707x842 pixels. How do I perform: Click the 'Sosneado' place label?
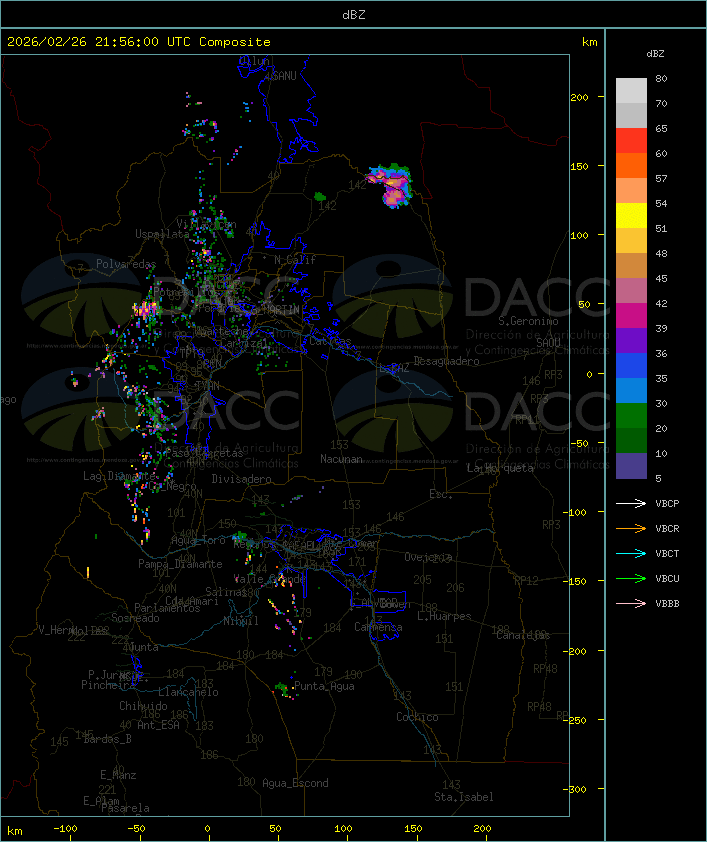pos(135,618)
